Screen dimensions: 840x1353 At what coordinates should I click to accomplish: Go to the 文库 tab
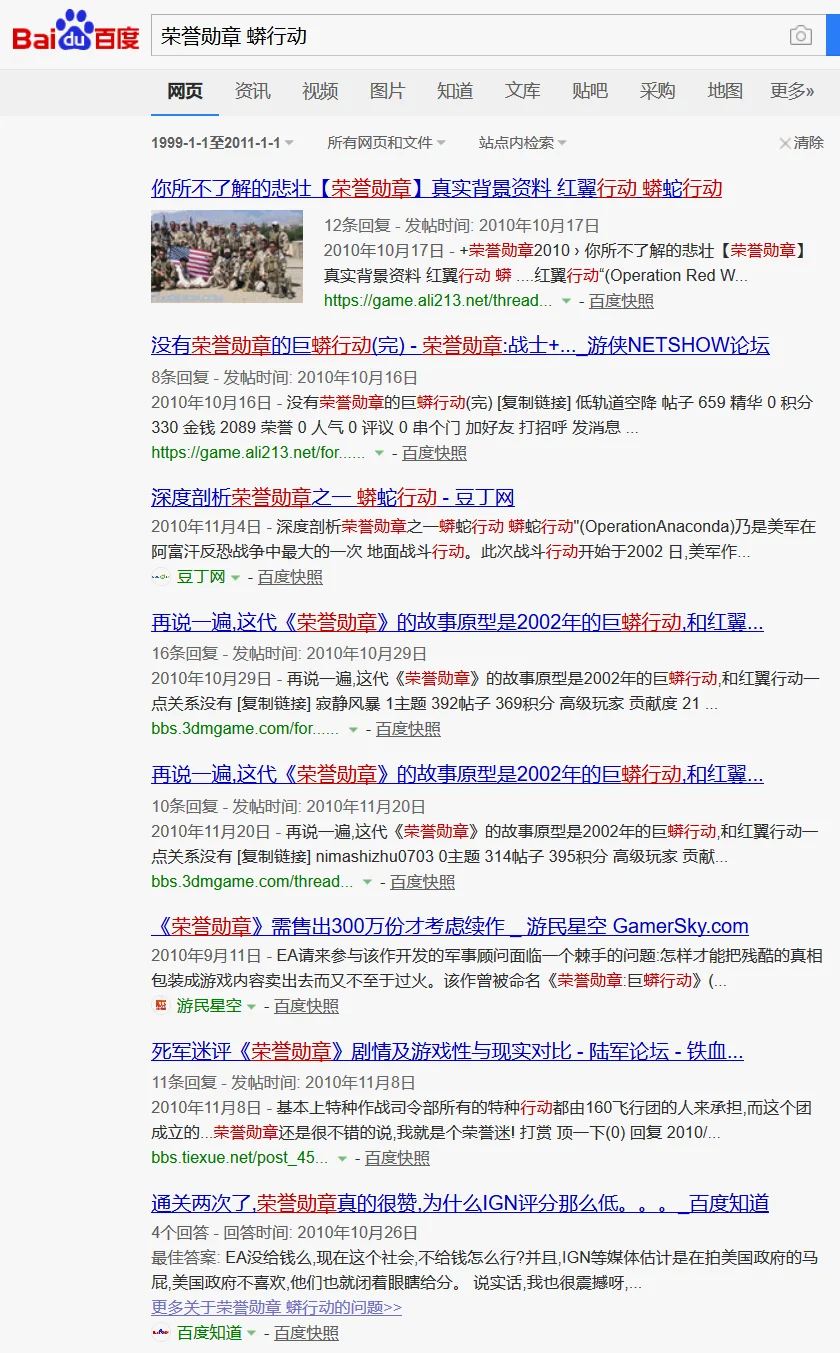click(x=522, y=91)
